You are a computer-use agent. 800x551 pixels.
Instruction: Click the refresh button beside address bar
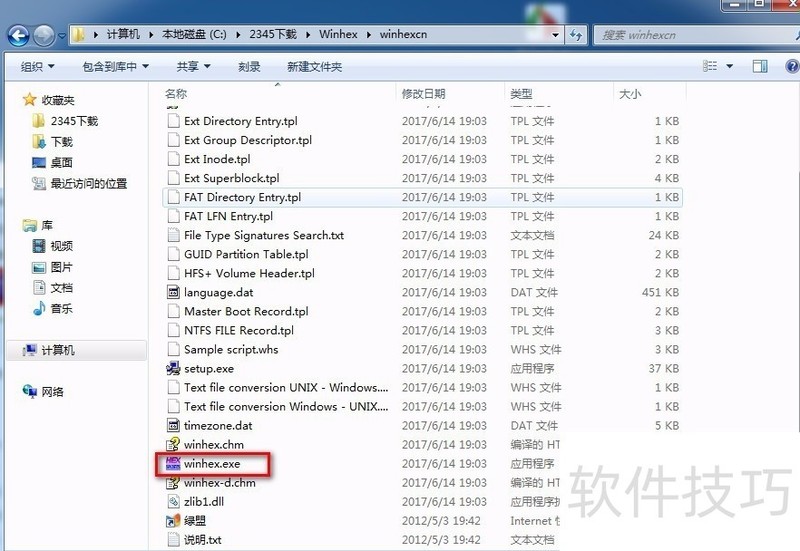(576, 35)
